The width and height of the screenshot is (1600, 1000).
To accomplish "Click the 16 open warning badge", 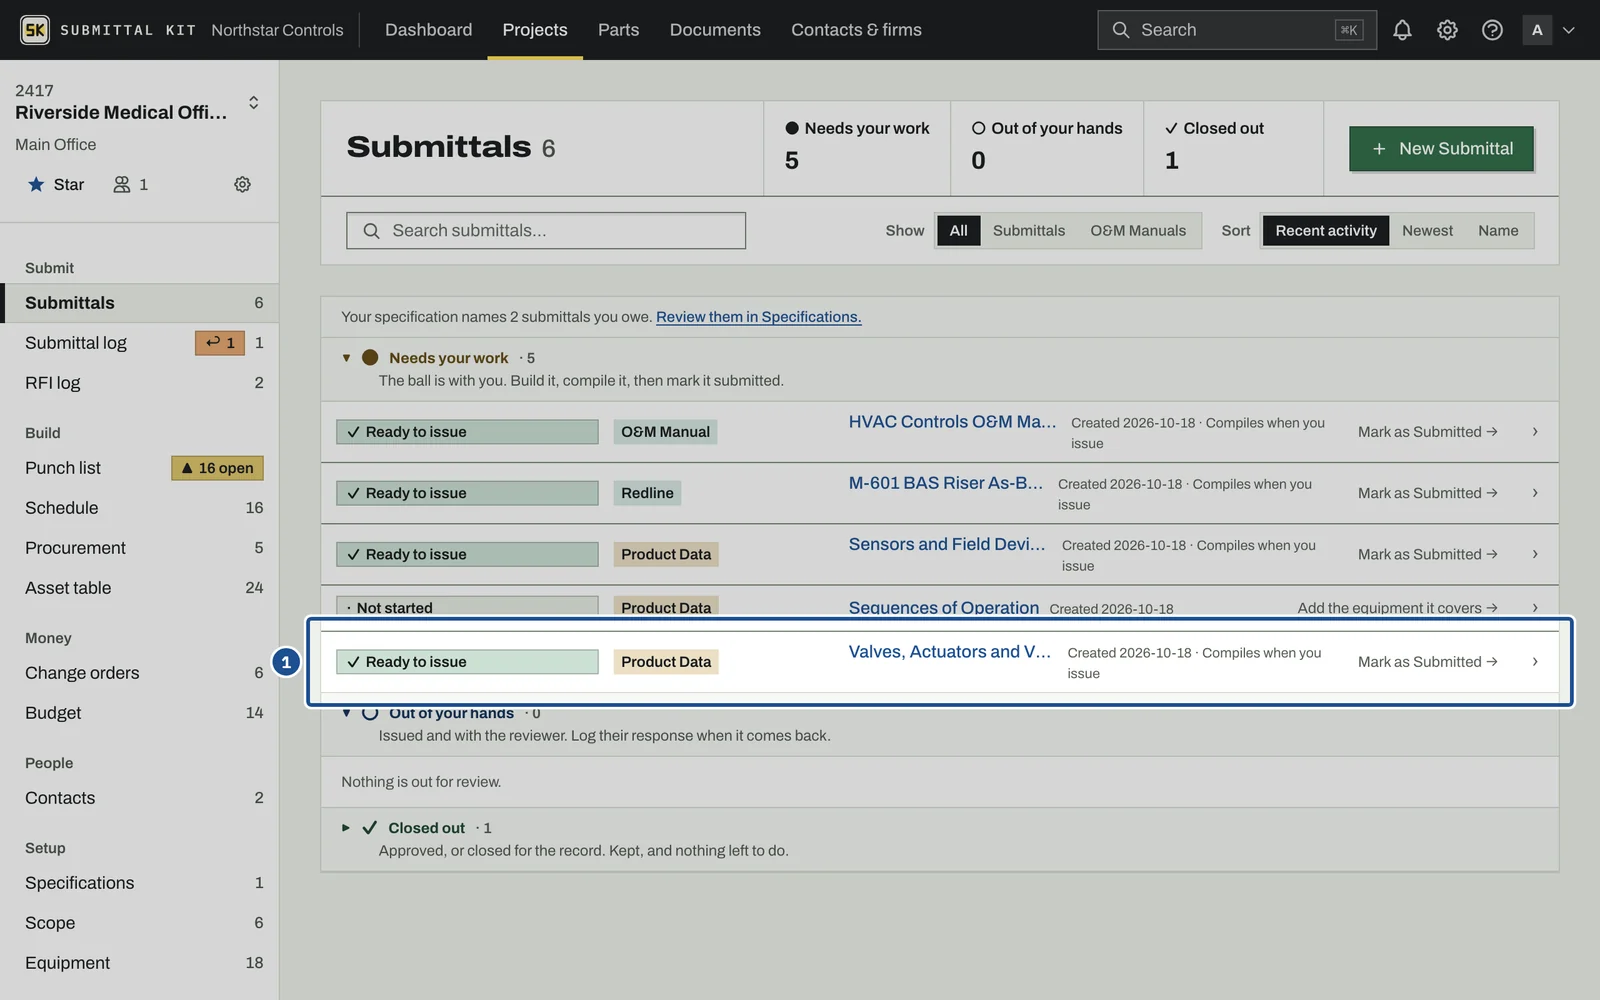I will 217,468.
